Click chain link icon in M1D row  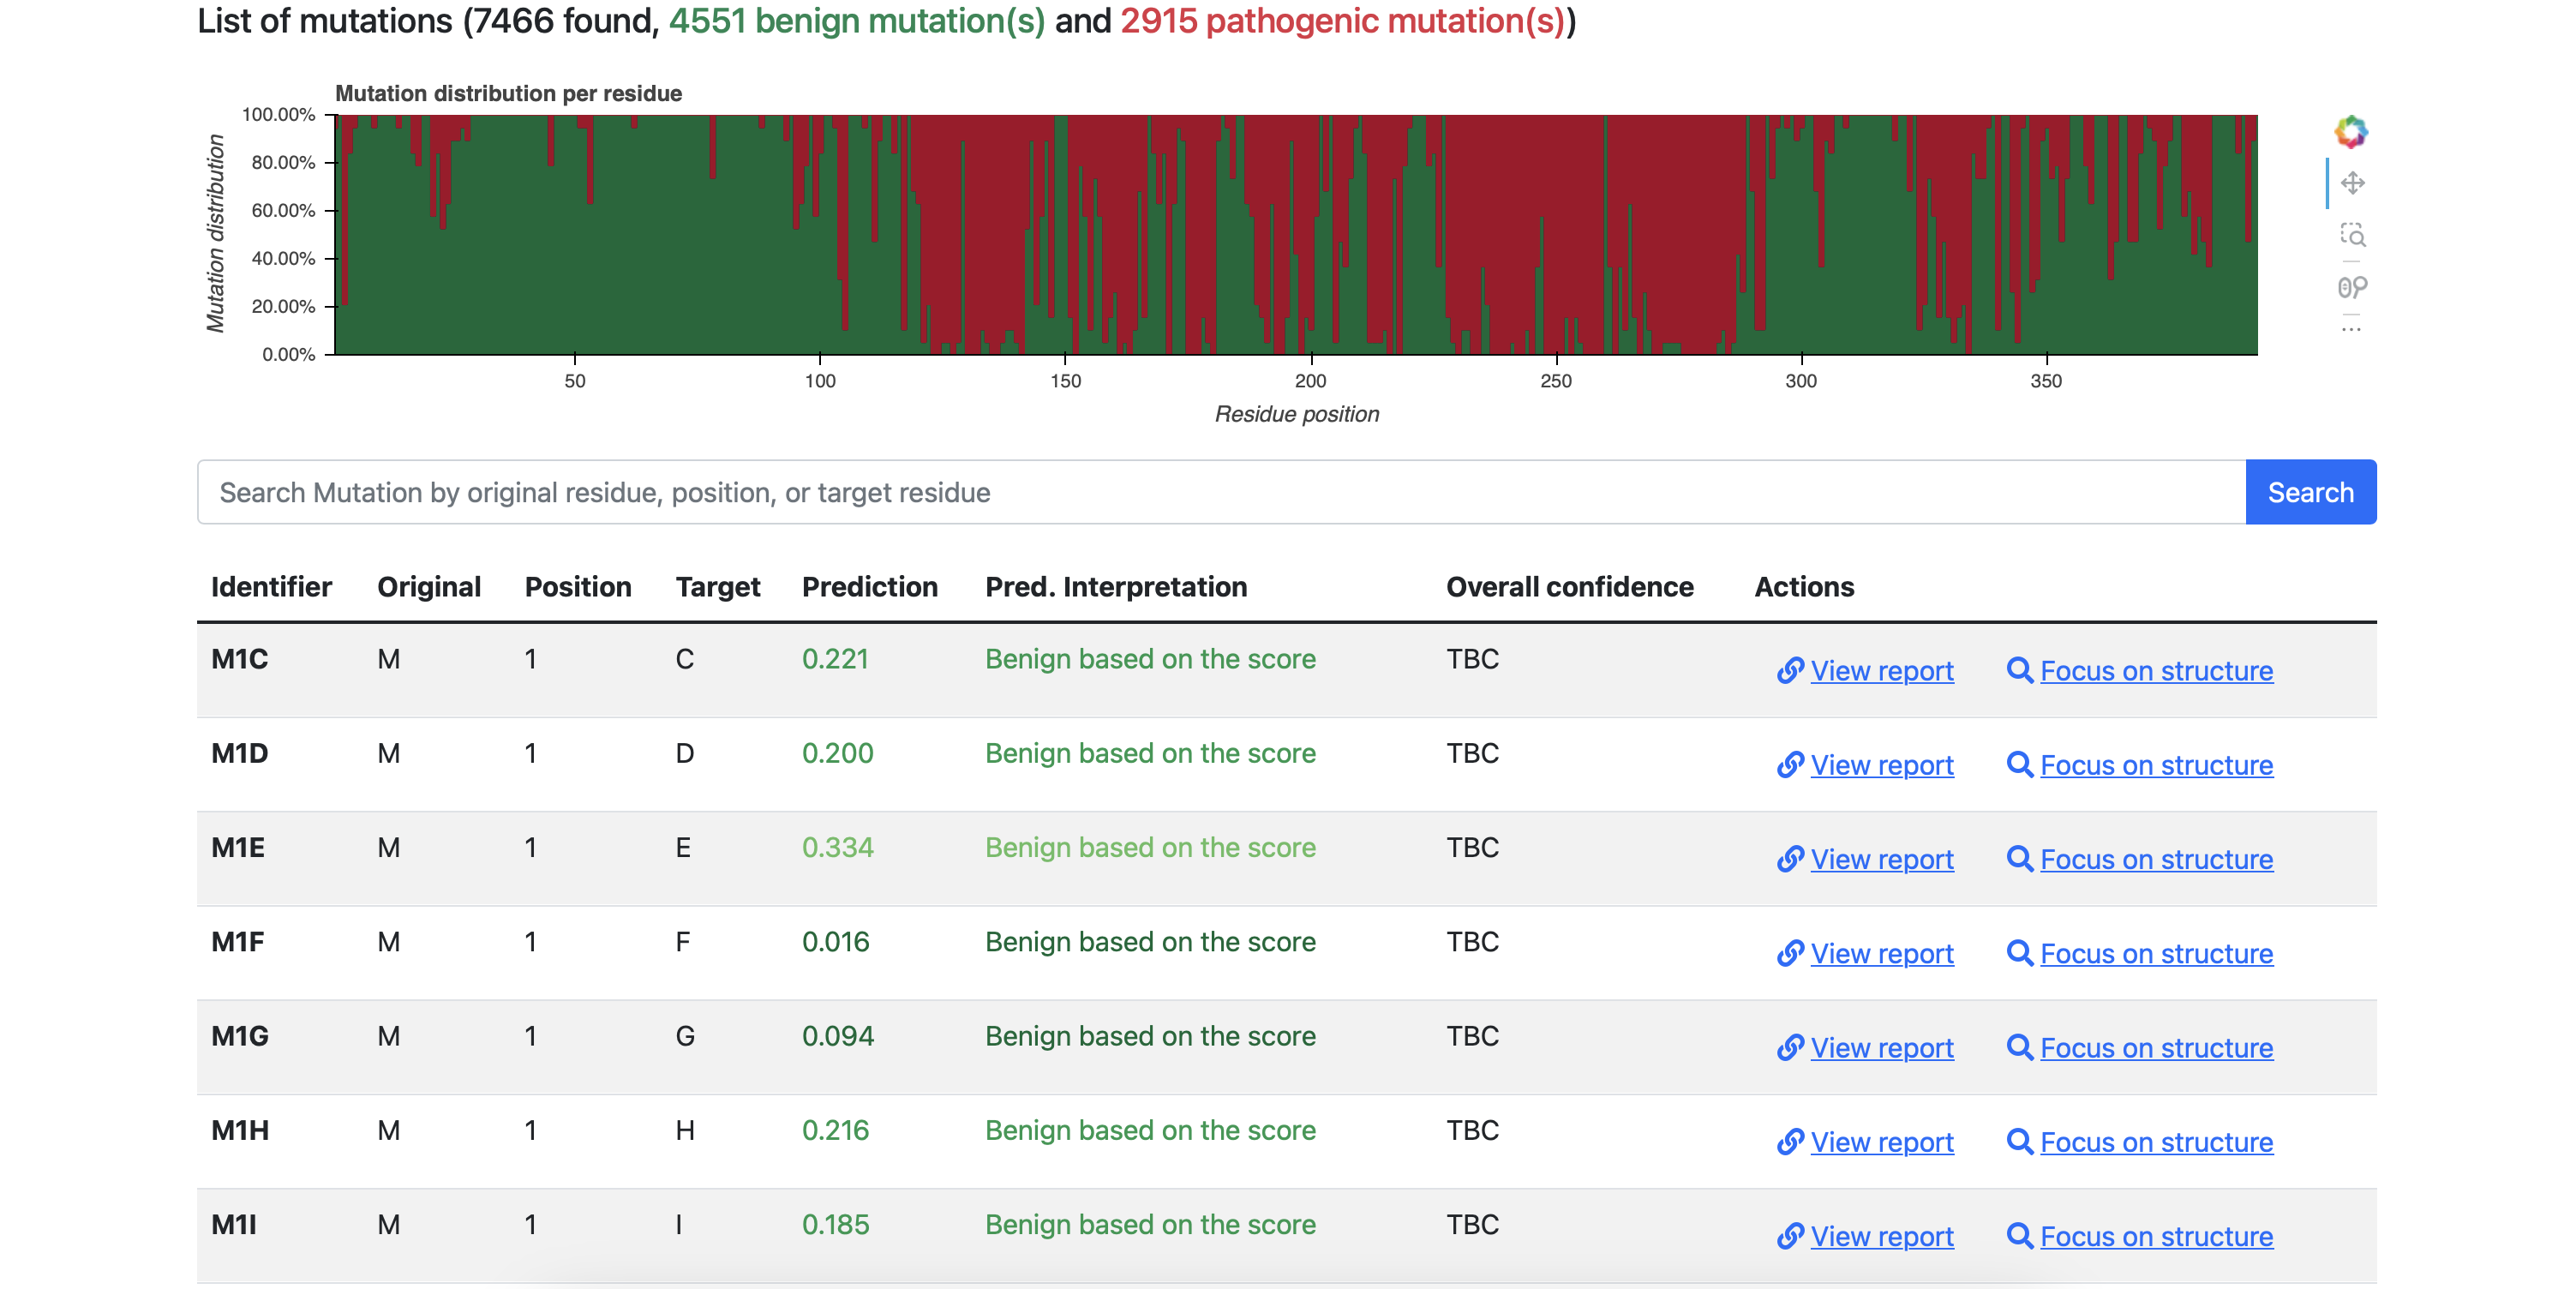tap(1790, 765)
